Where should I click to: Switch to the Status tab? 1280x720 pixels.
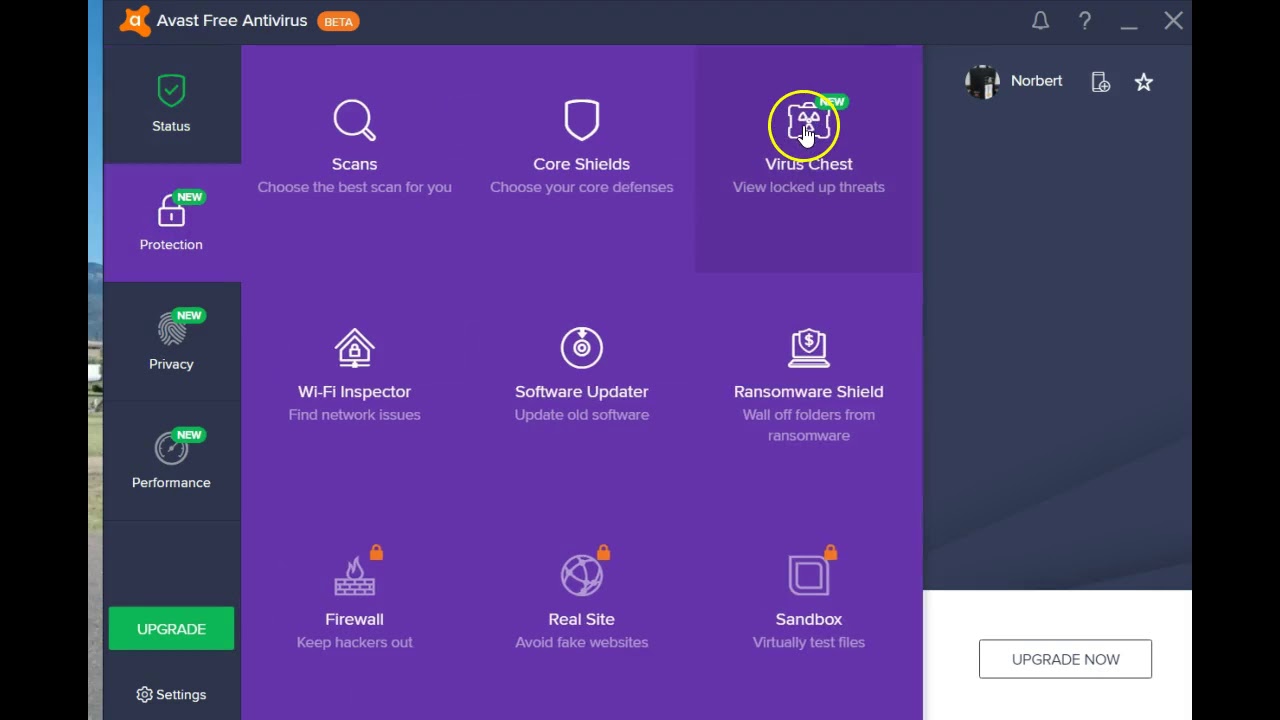click(171, 104)
